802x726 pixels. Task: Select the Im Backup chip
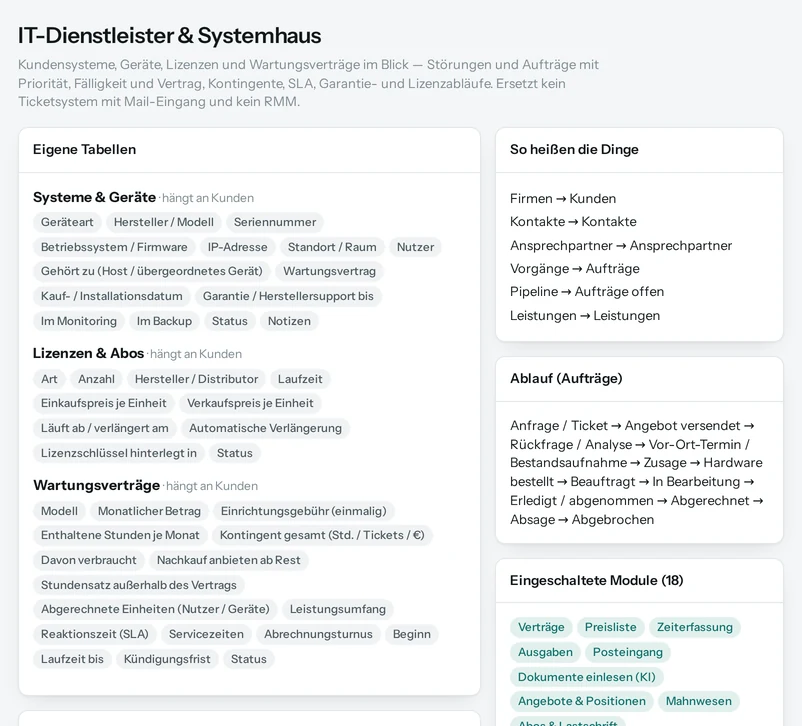pyautogui.click(x=164, y=321)
